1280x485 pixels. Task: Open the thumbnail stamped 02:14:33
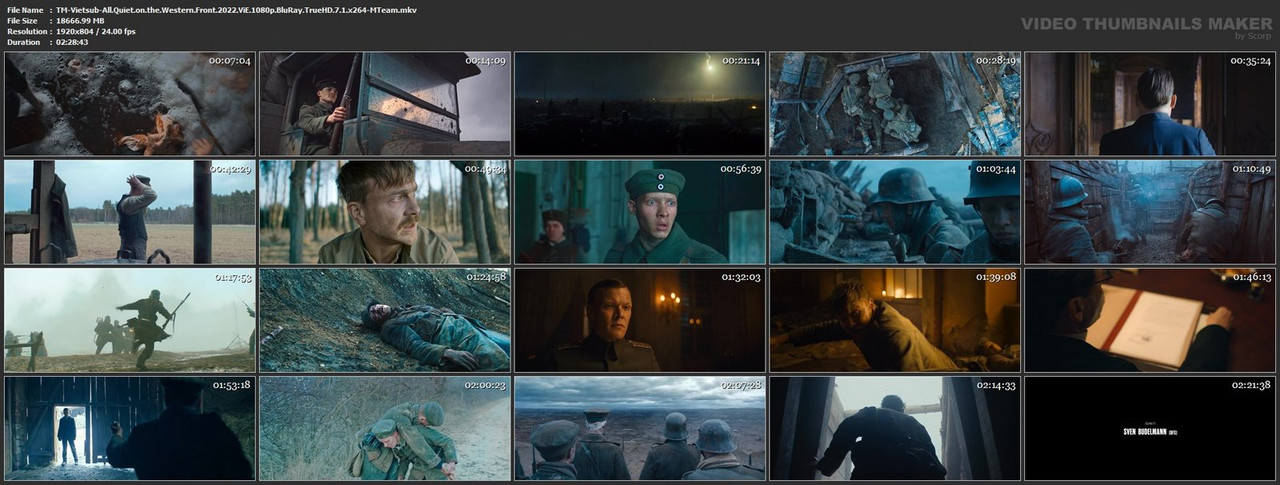[x=895, y=428]
